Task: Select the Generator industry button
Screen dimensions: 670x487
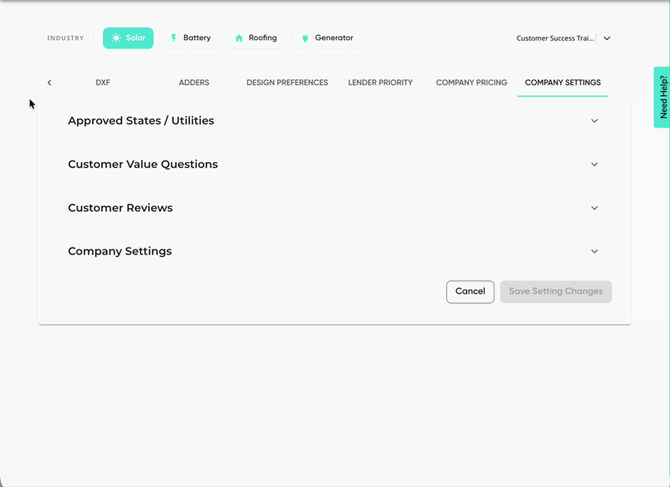Action: point(327,38)
